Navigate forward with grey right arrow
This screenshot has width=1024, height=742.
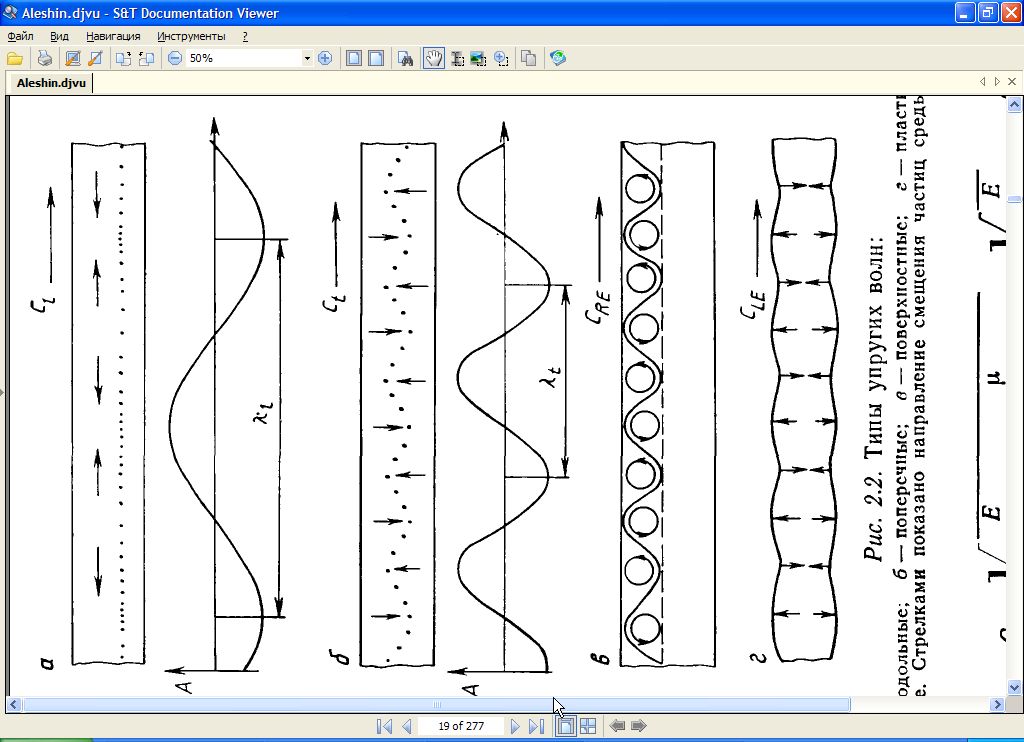click(x=639, y=726)
